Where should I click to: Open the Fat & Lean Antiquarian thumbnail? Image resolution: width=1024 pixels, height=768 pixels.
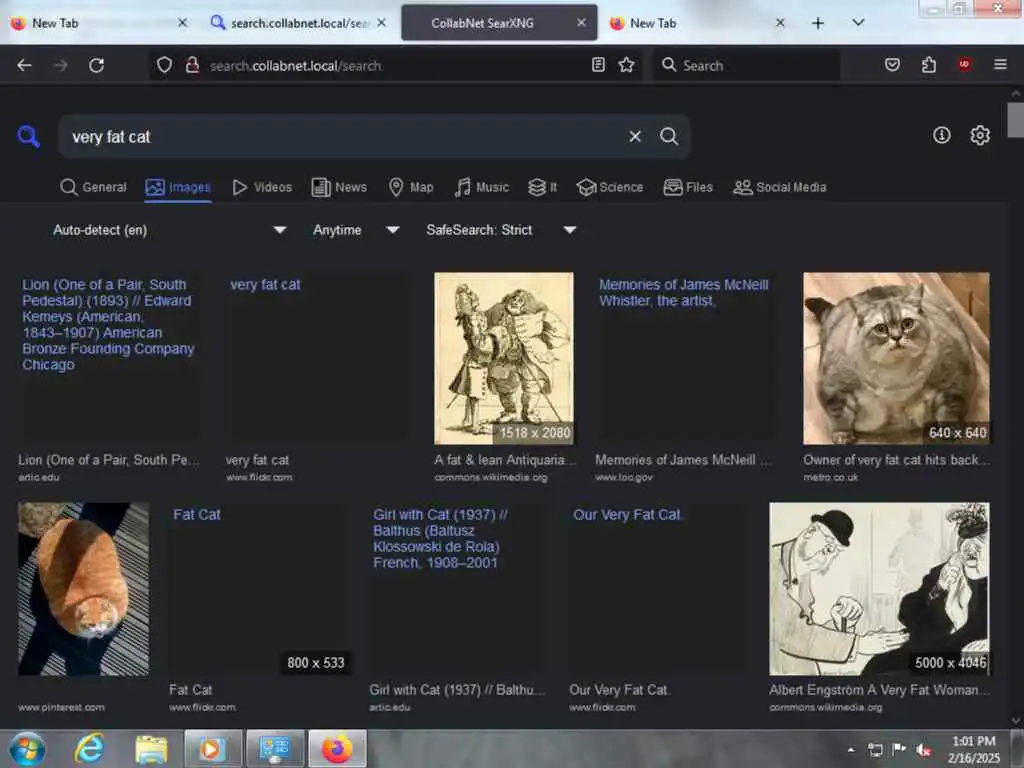pos(504,358)
